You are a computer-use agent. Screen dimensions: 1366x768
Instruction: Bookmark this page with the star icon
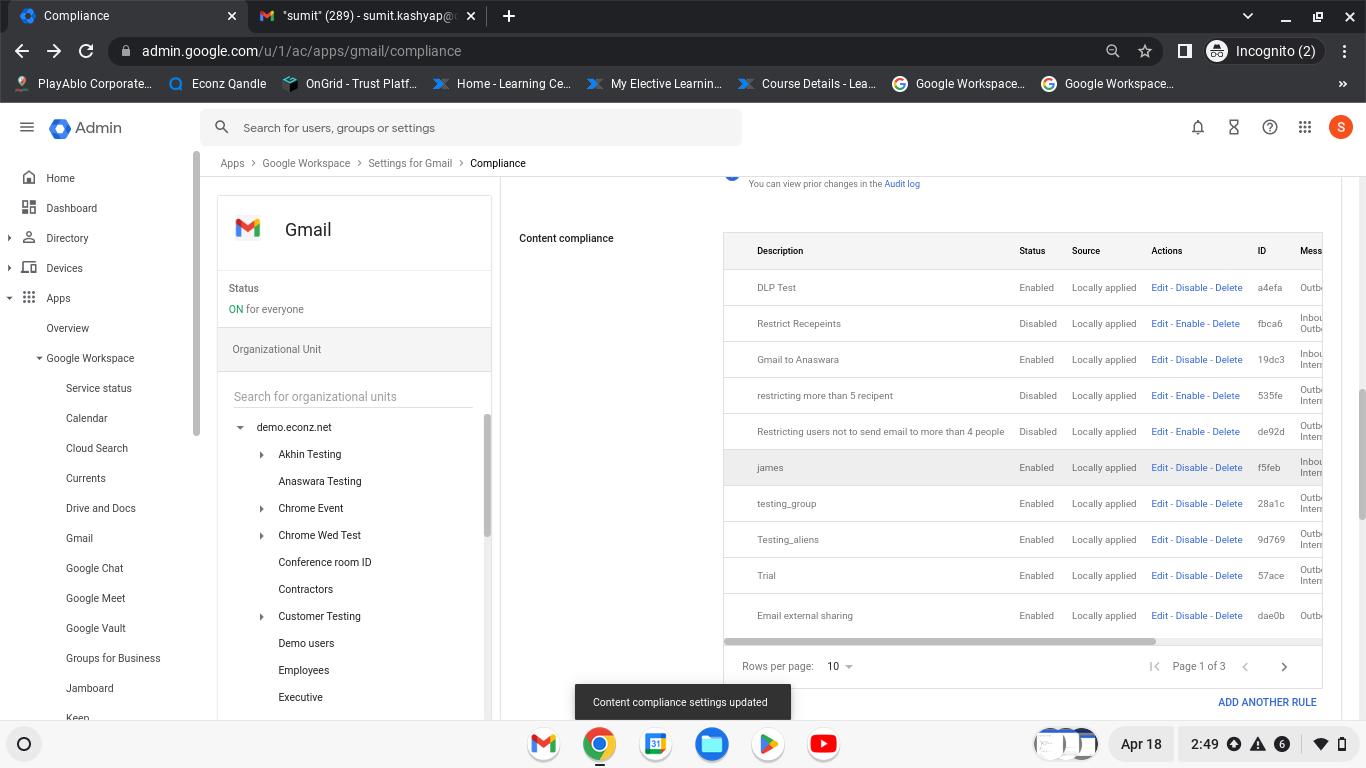pyautogui.click(x=1145, y=51)
